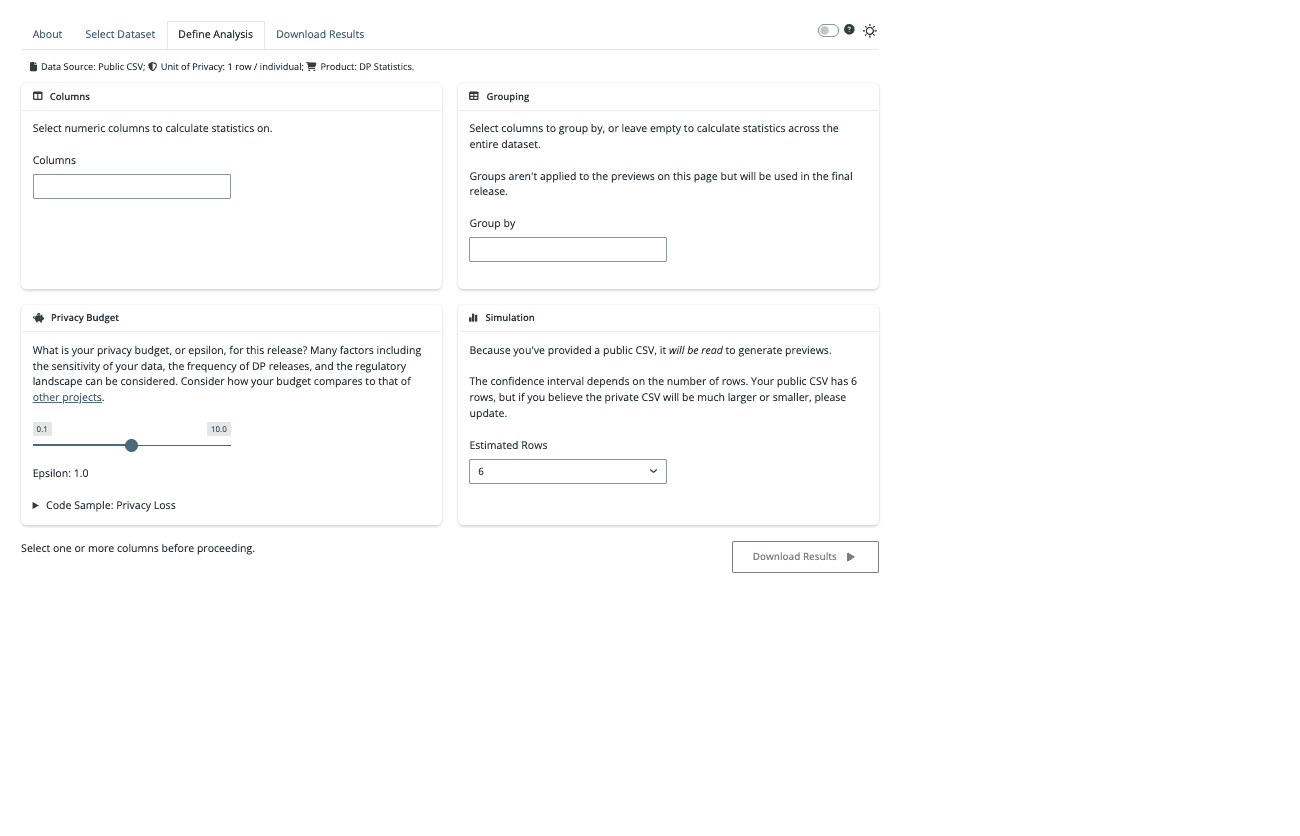
Task: Click the Download Results button
Action: 805,557
